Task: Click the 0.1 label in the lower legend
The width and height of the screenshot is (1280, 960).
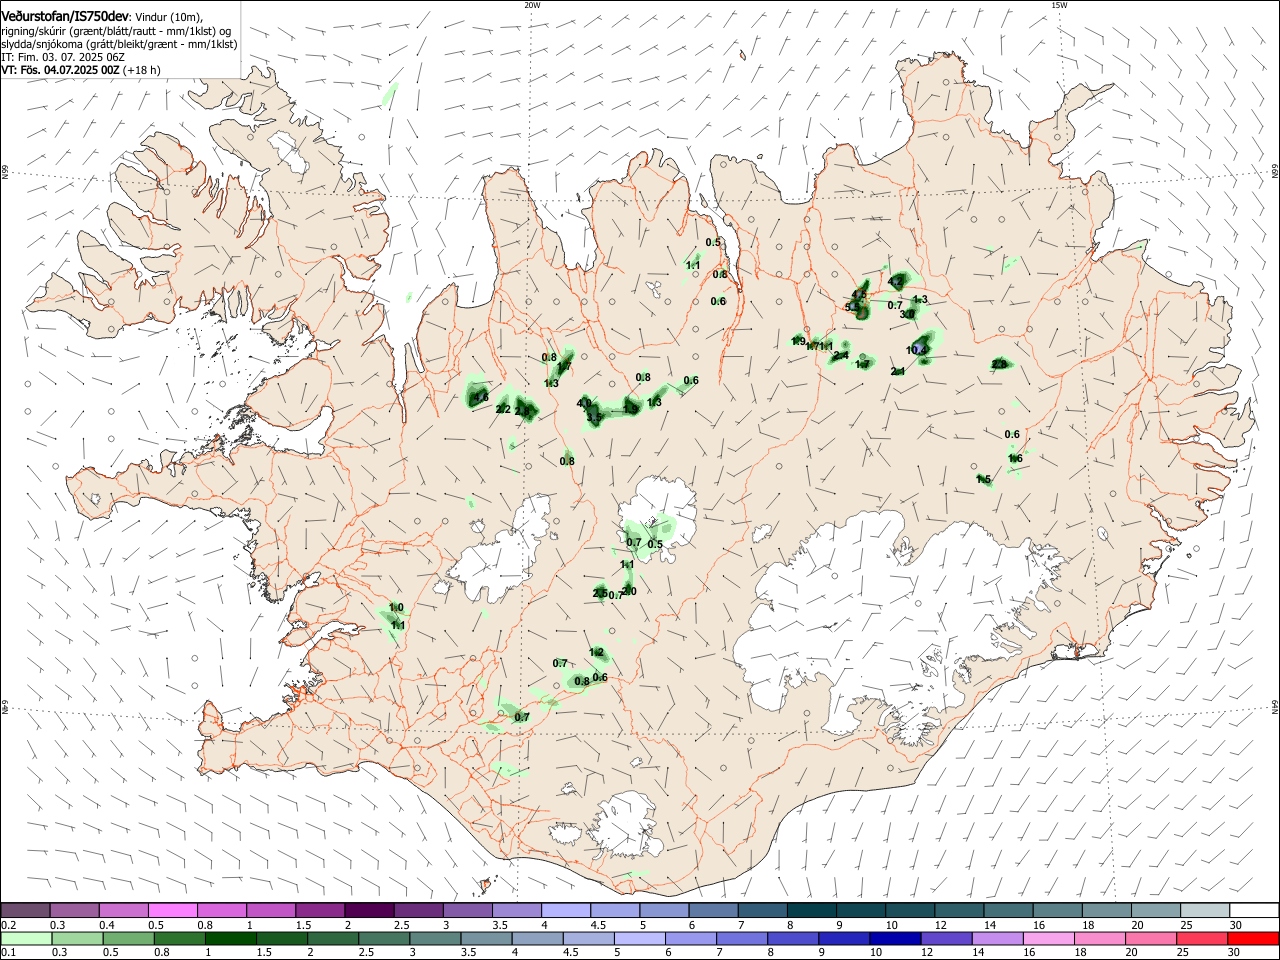Action: 7,953
